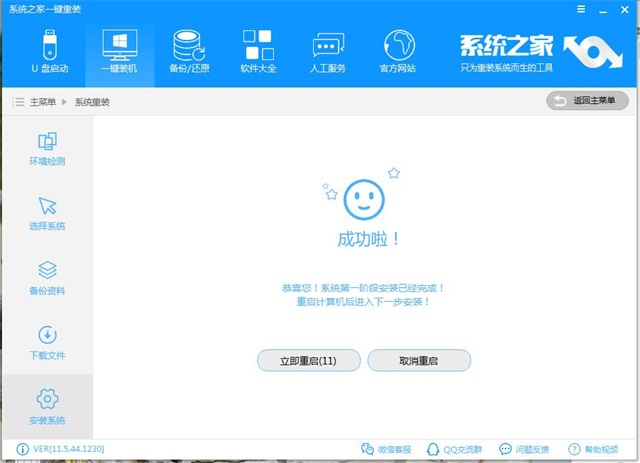The image size is (640, 463).
Task: Open 微信客服 WeChat customer service
Action: tap(385, 449)
